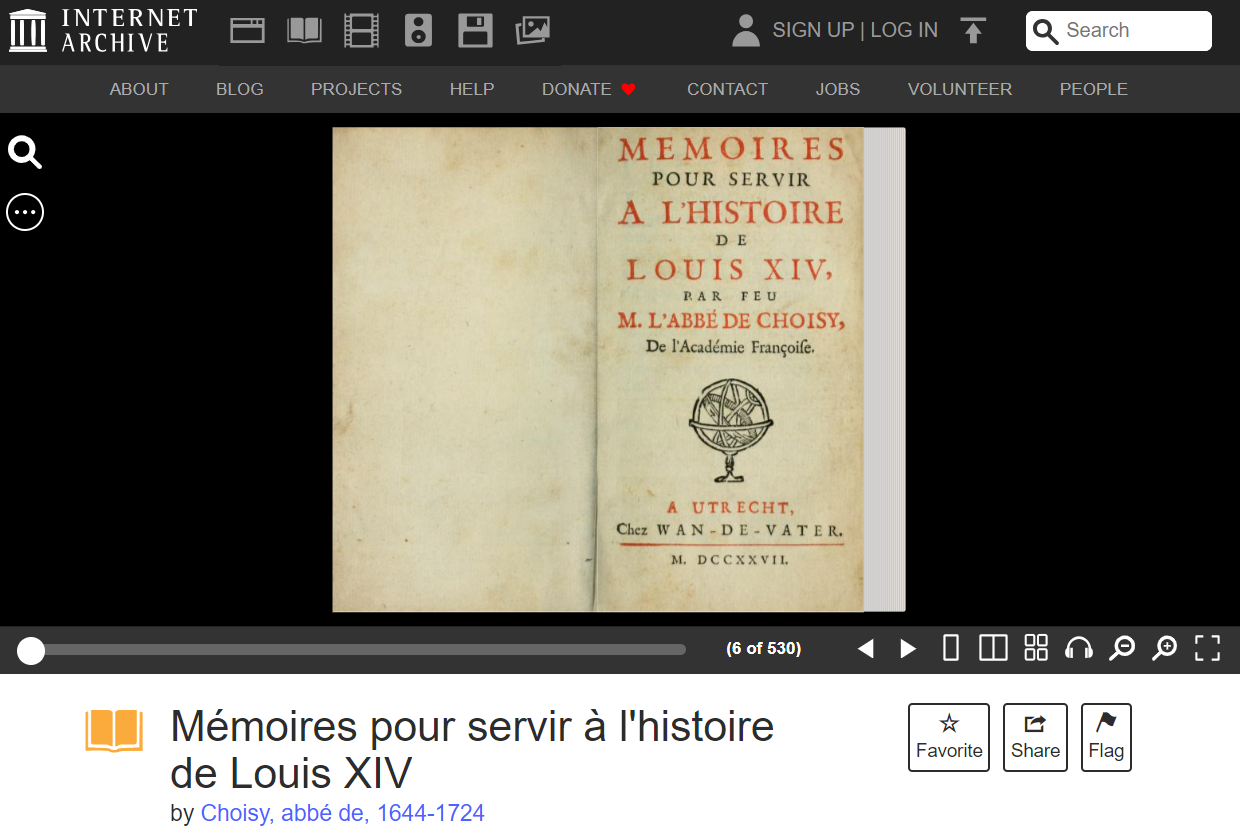Open the CONTACT menu item
Viewport: 1240px width, 834px height.
point(727,89)
